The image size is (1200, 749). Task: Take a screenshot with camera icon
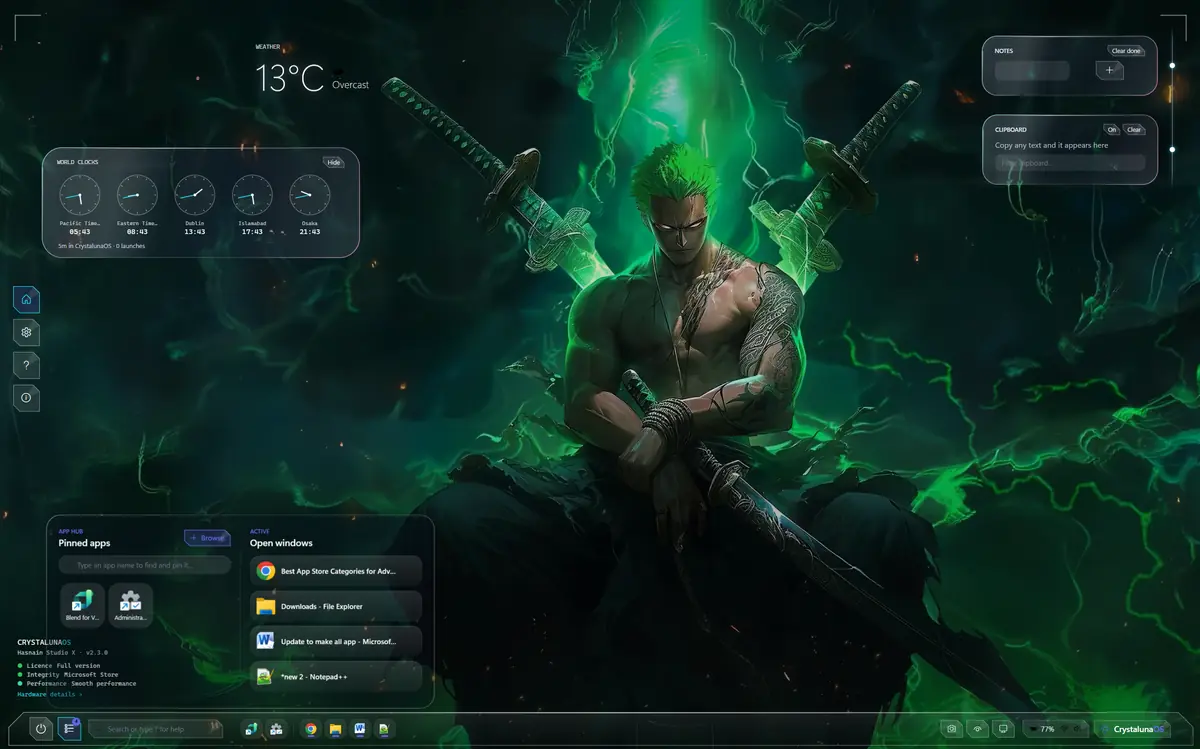[x=952, y=729]
